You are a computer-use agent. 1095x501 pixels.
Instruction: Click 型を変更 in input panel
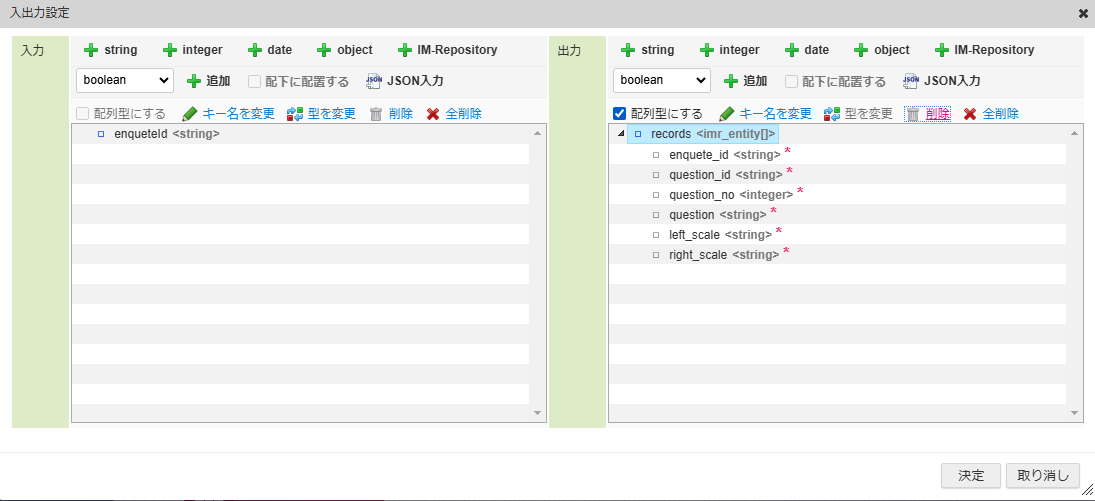tap(321, 114)
